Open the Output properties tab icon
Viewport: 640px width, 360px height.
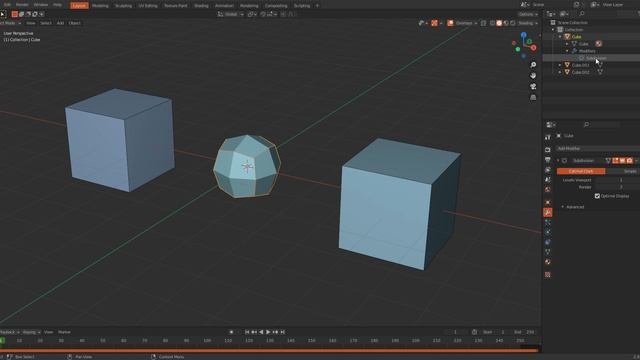point(548,160)
